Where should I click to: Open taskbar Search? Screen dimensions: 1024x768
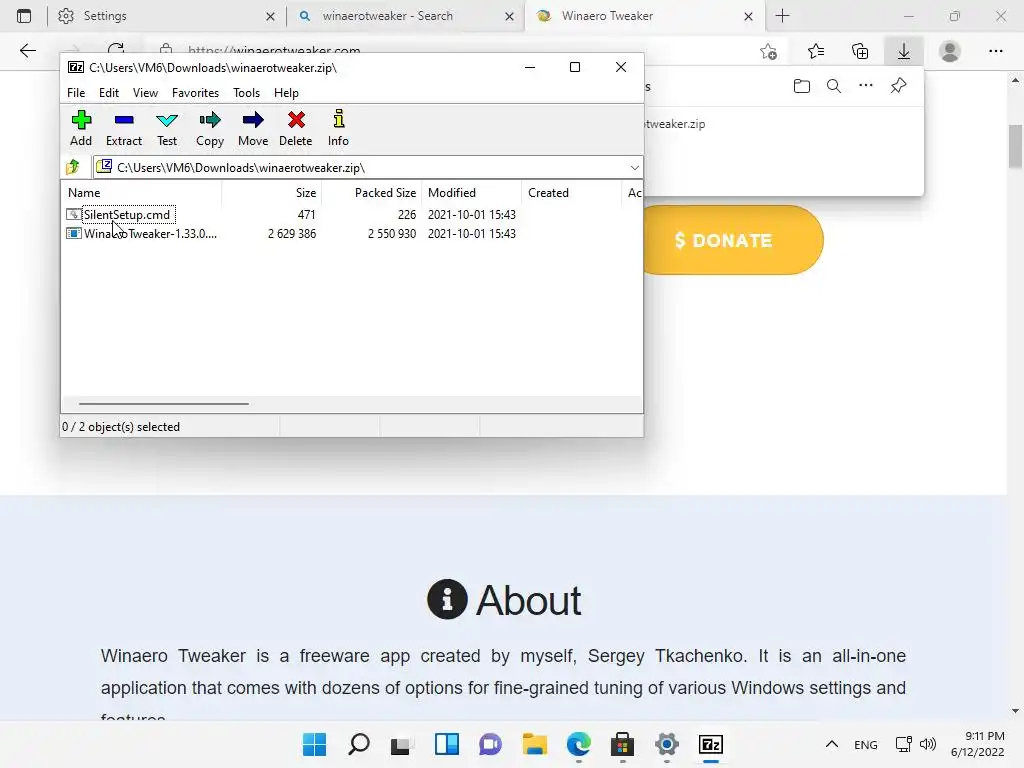pos(359,744)
